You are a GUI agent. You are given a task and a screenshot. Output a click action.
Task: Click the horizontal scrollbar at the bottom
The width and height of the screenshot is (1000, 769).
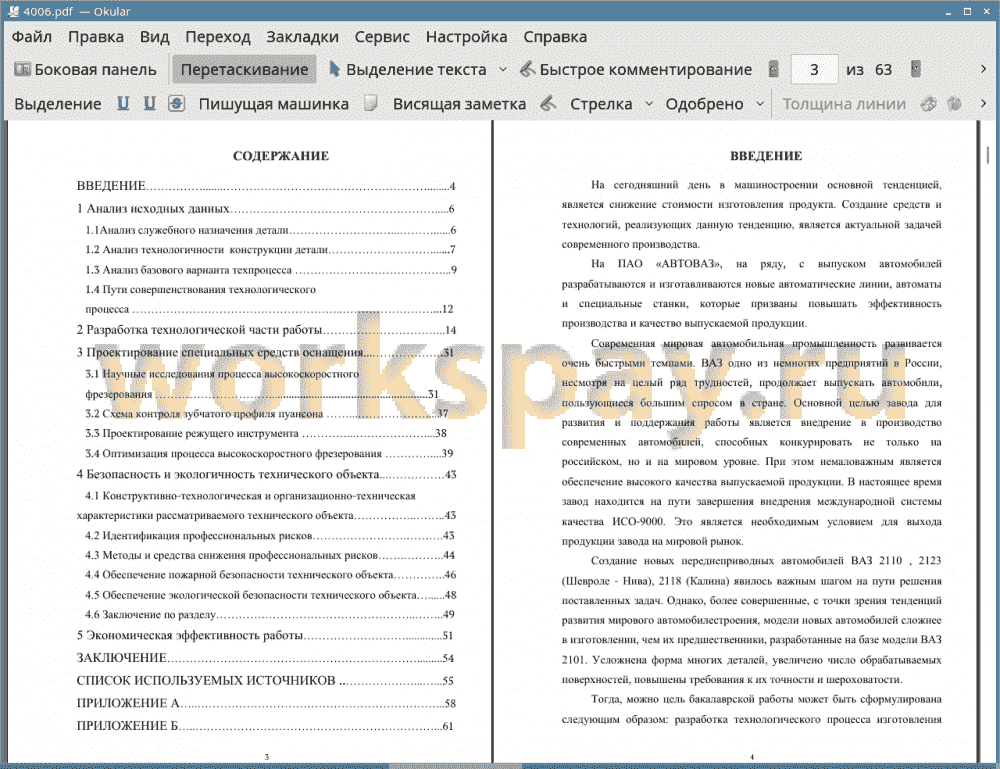(456, 766)
